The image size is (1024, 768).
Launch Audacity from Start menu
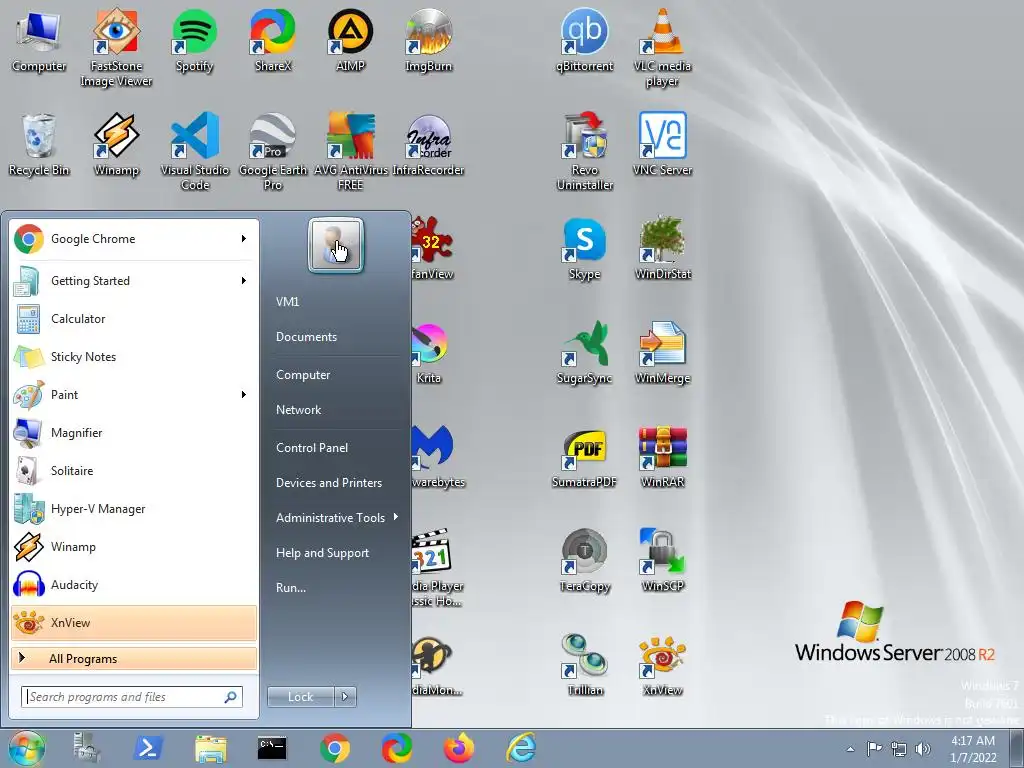134,584
